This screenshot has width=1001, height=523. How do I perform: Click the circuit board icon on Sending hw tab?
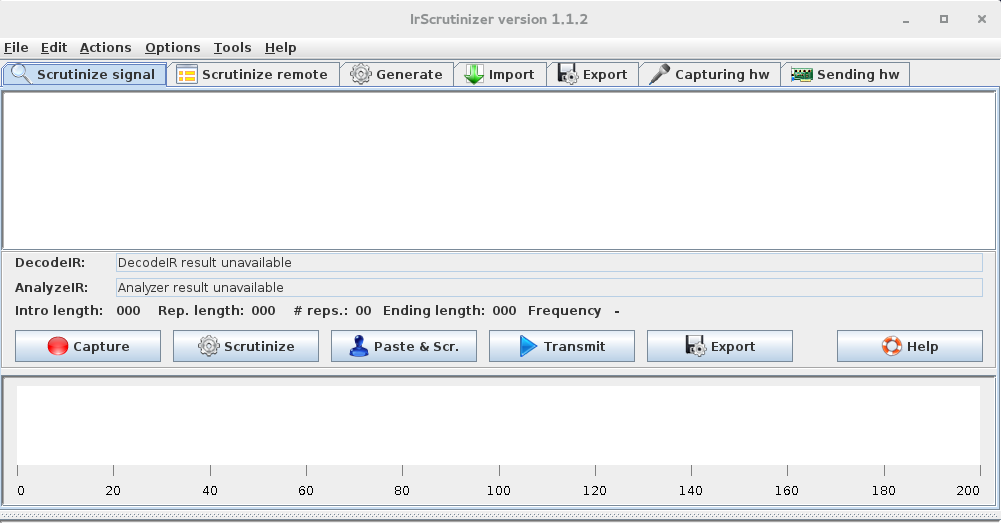(x=802, y=75)
